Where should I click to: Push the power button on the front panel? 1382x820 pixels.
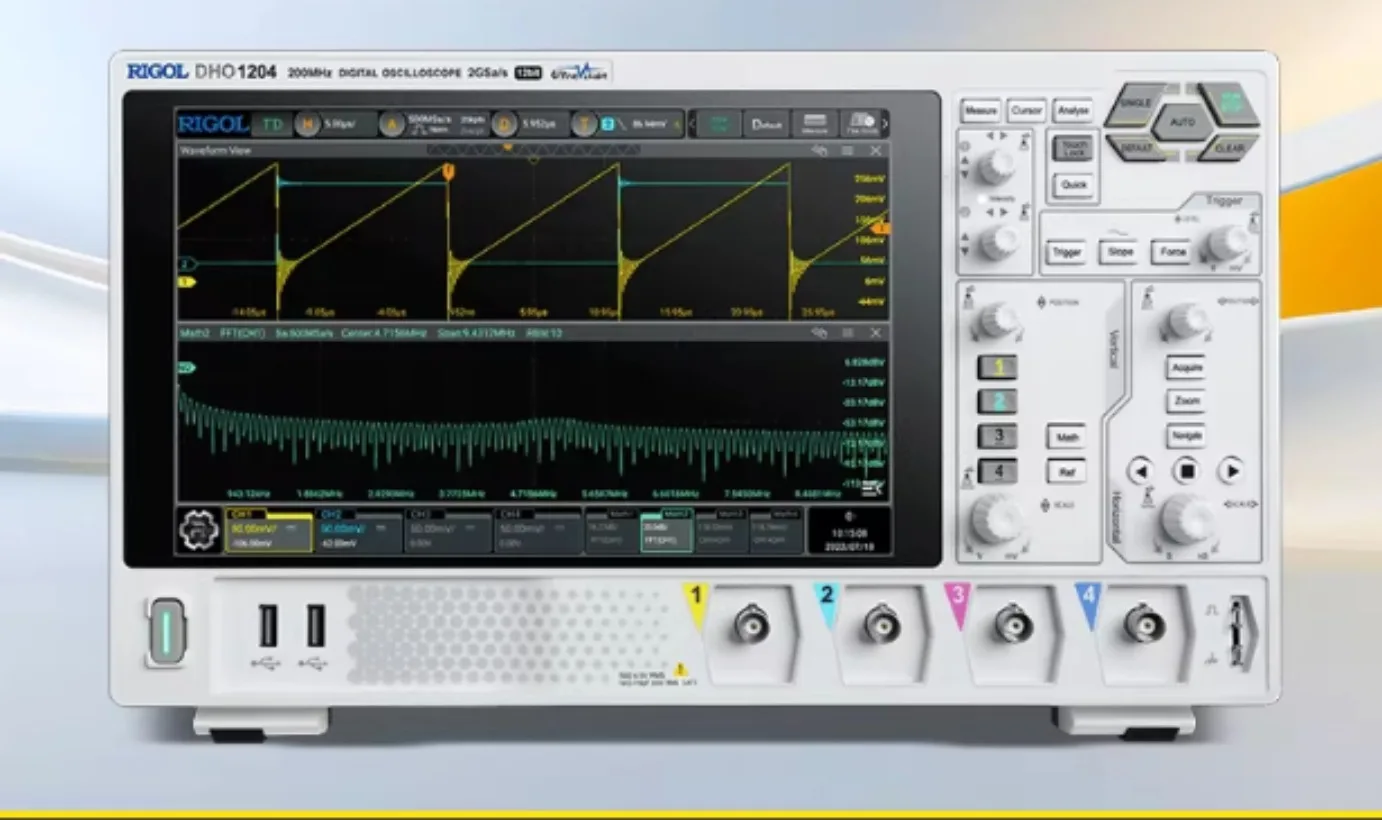point(167,631)
